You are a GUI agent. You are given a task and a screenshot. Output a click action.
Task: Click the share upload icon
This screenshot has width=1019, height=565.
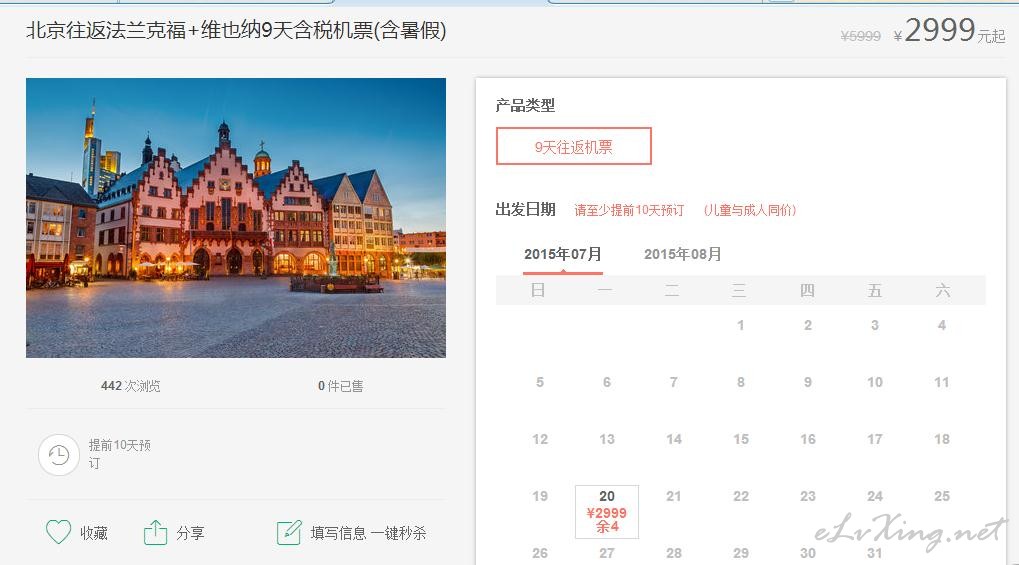(155, 532)
